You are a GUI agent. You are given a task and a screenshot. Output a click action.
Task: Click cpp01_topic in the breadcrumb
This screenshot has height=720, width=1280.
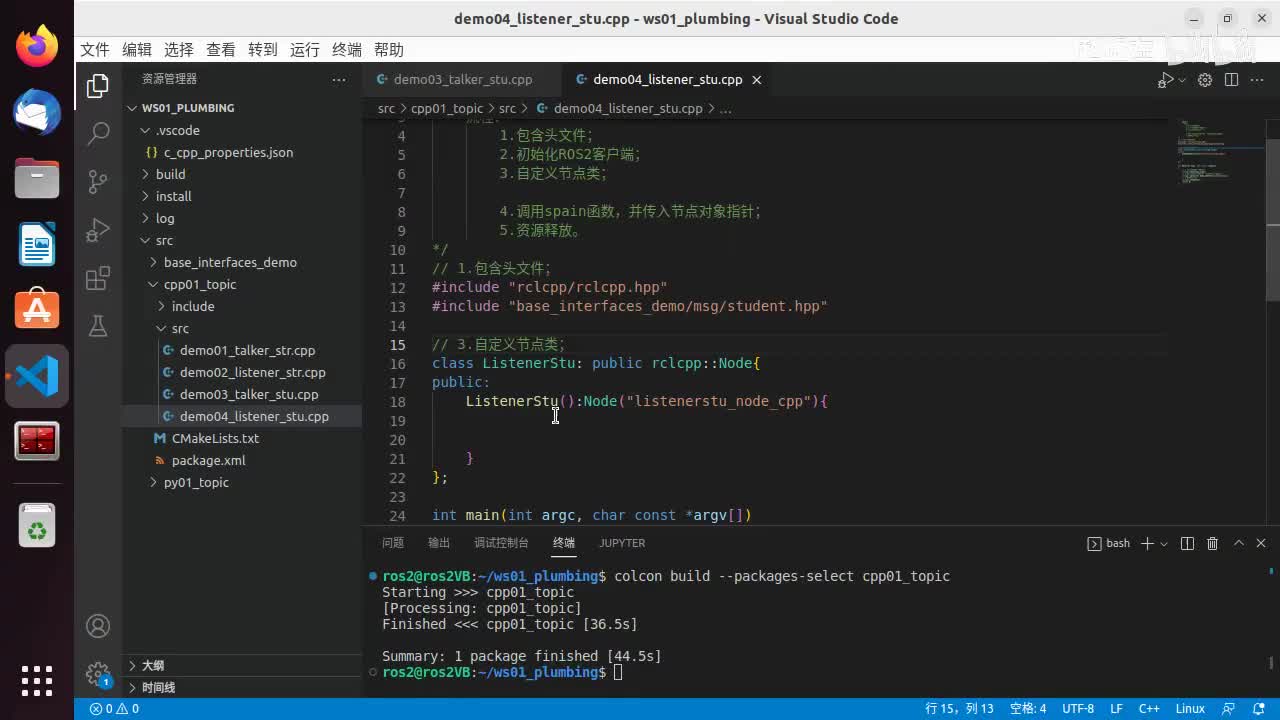(x=447, y=108)
